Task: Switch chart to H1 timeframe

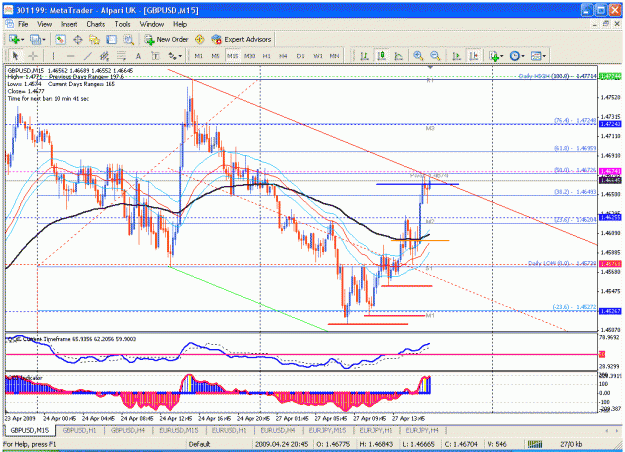Action: pos(267,56)
